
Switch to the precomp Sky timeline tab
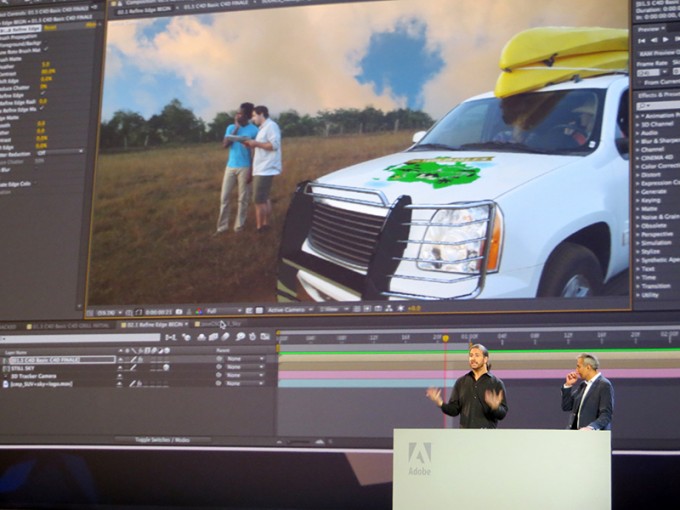coord(218,324)
